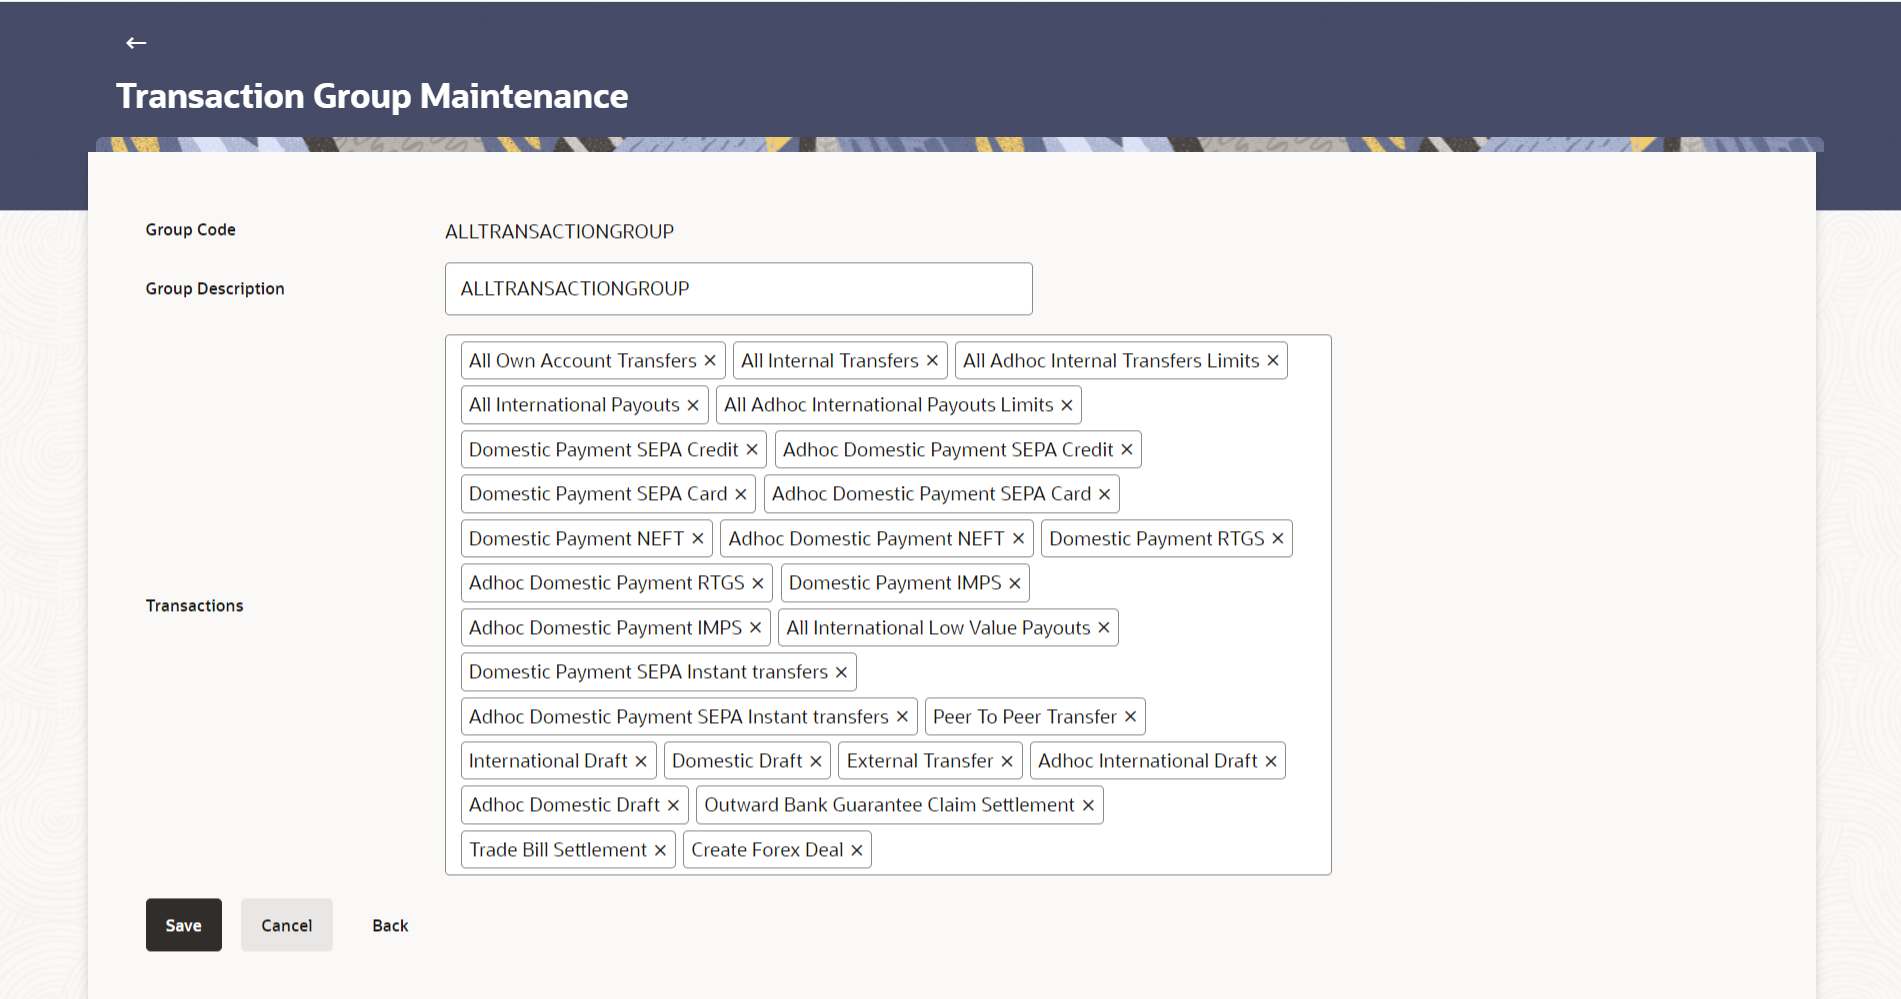Viewport: 1901px width, 999px height.
Task: Remove the Domestic Payment IMPS tag
Action: (1015, 583)
